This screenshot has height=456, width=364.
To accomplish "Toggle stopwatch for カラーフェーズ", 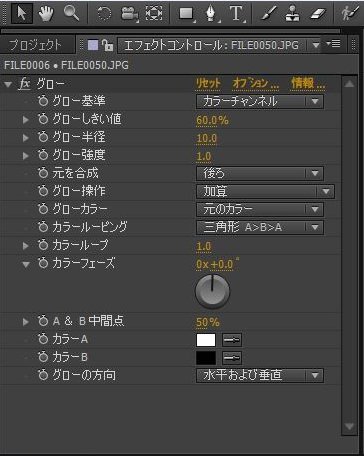I will [x=43, y=264].
